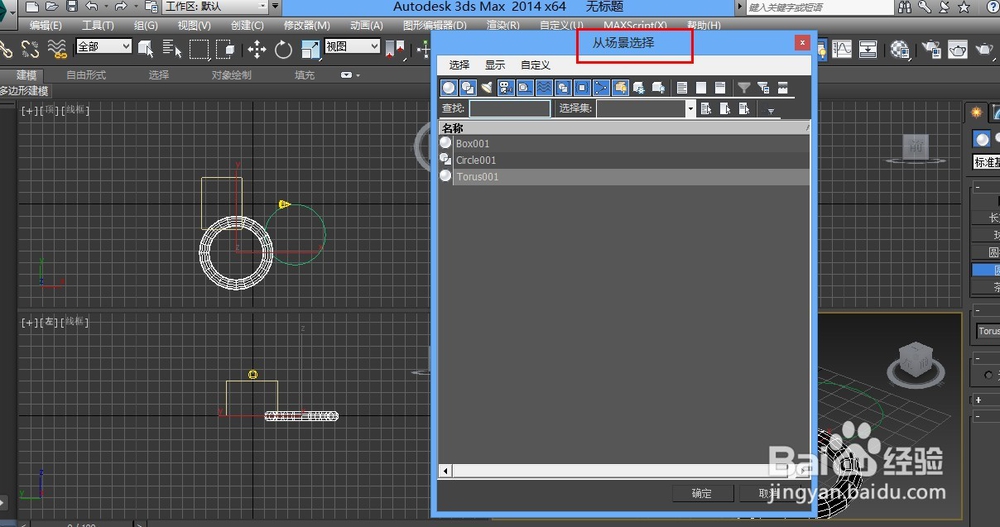Toggle Display Lights filter in dialog

[487, 87]
